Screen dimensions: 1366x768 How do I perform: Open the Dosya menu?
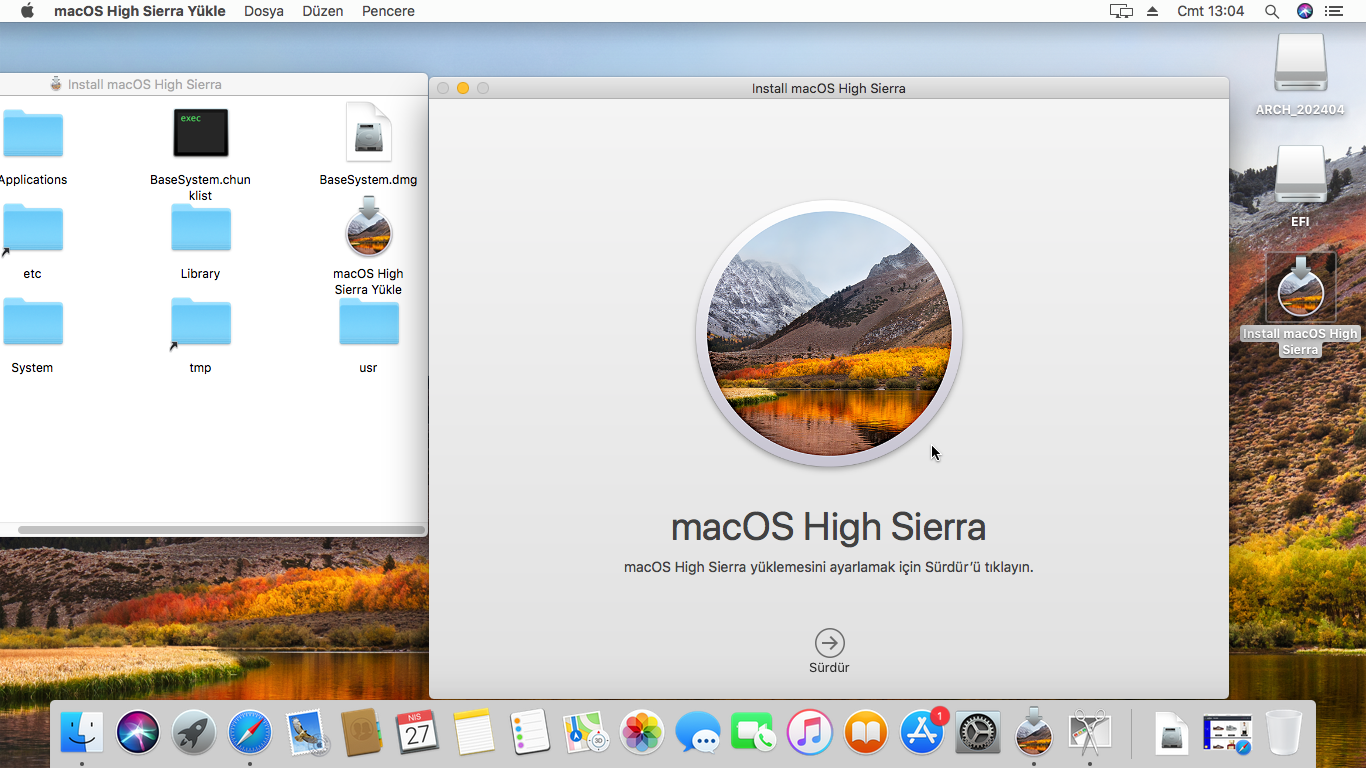tap(264, 11)
